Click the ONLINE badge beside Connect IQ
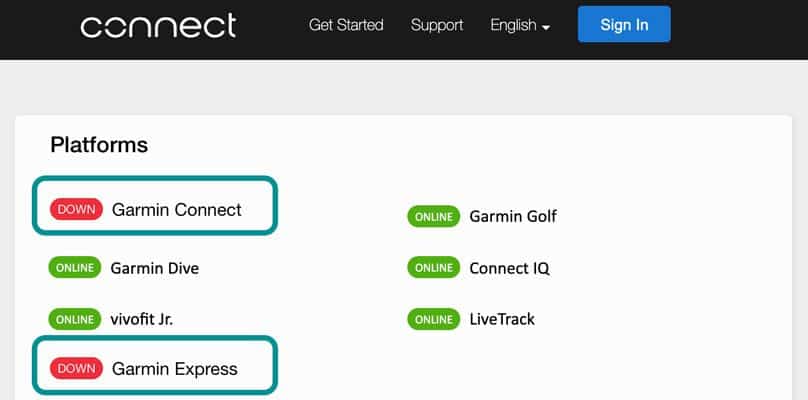 tap(433, 268)
